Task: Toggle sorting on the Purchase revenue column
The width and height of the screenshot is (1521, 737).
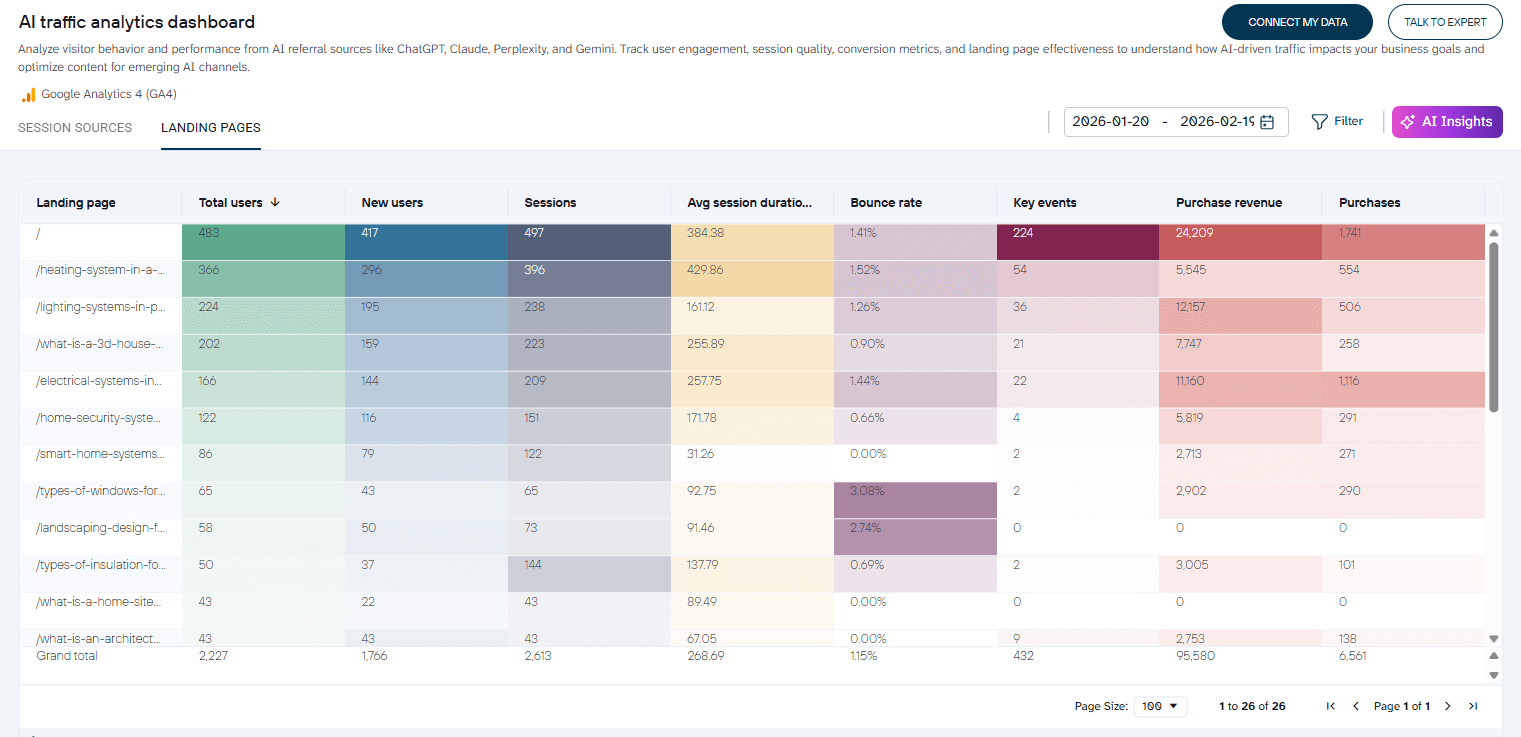Action: point(1228,202)
